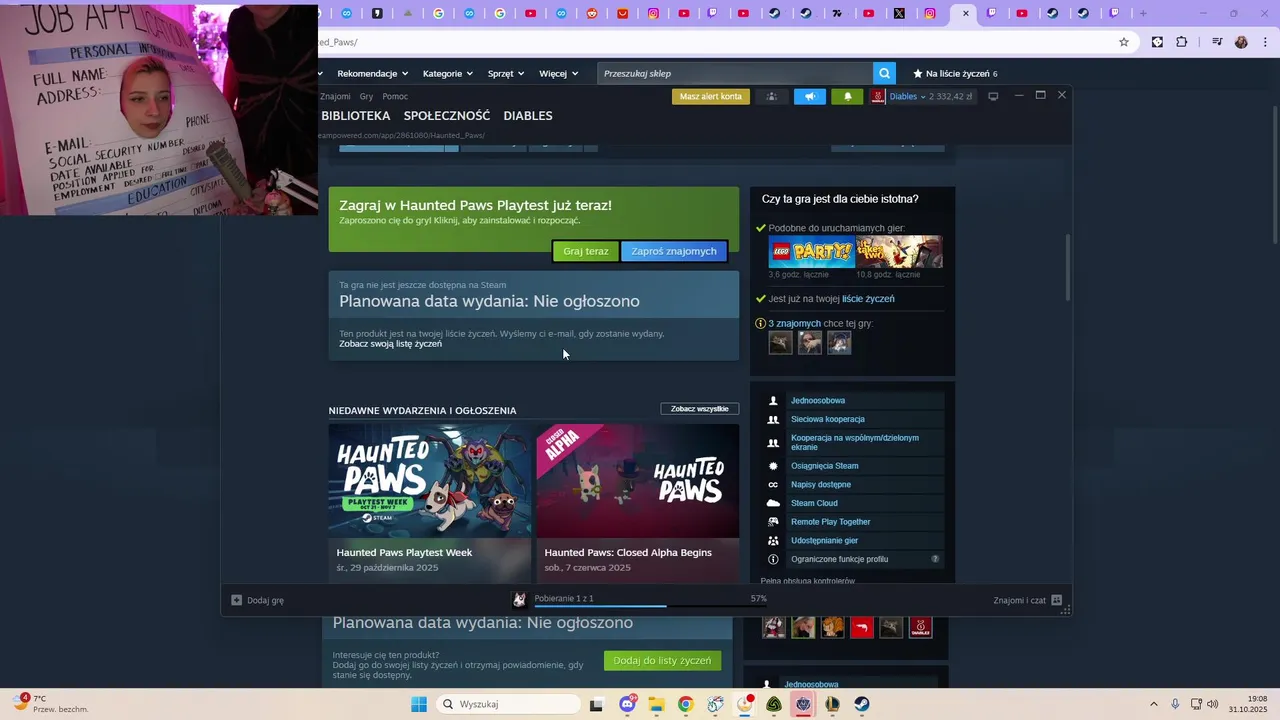Screen dimensions: 1280x720
Task: Click the Zobacz wszystkie button
Action: tap(700, 409)
